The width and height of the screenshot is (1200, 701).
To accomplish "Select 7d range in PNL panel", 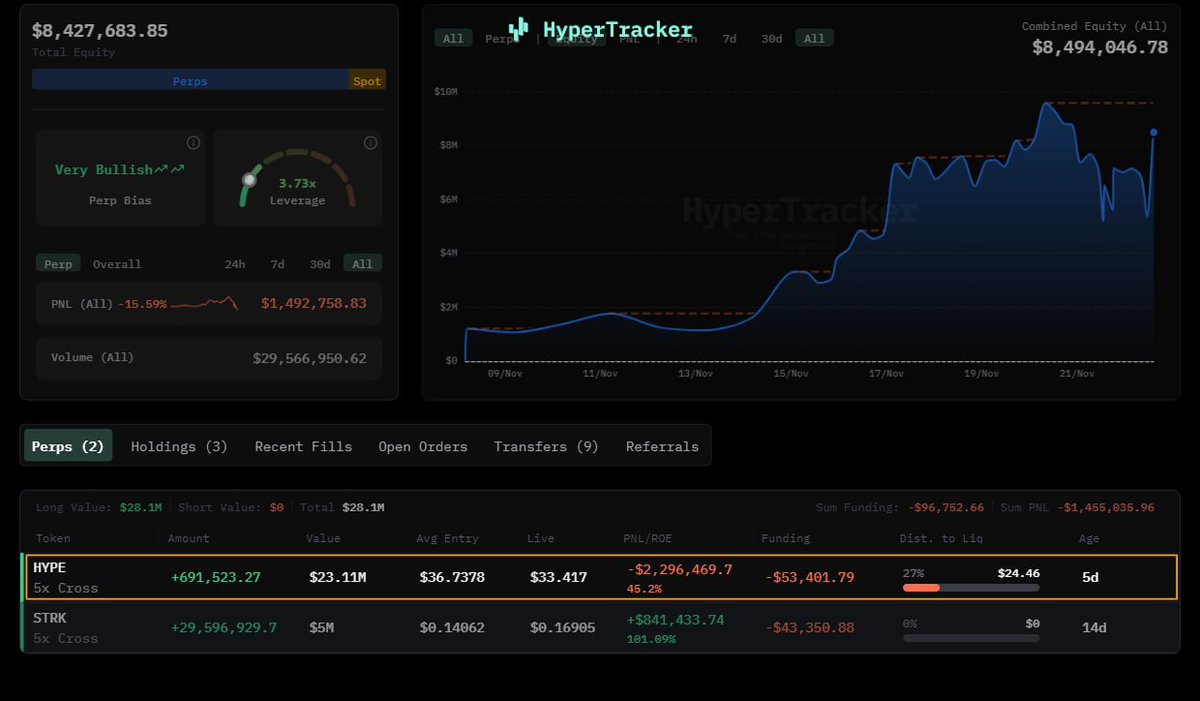I will [277, 264].
